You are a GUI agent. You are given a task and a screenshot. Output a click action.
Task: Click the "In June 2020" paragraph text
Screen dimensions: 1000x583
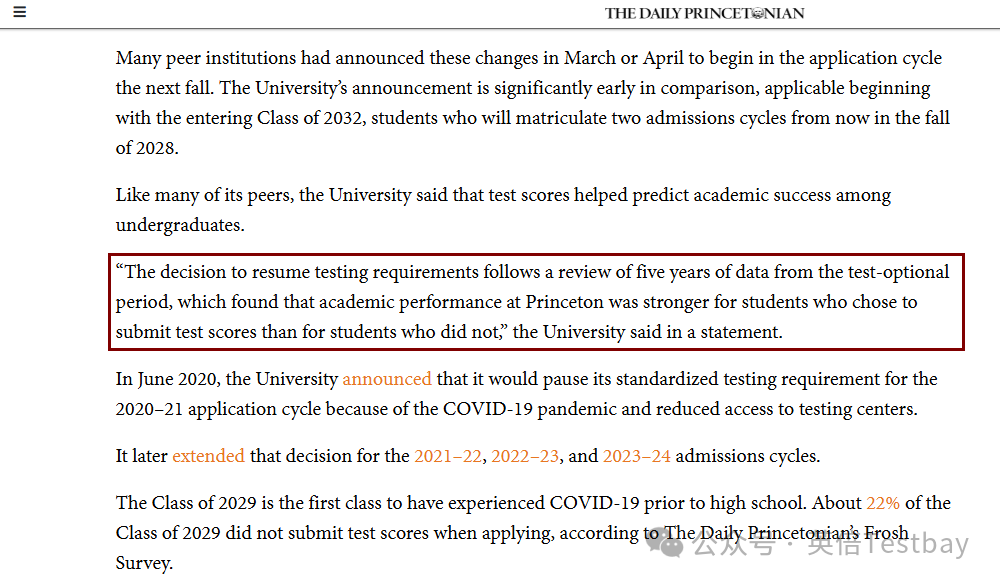[200, 379]
